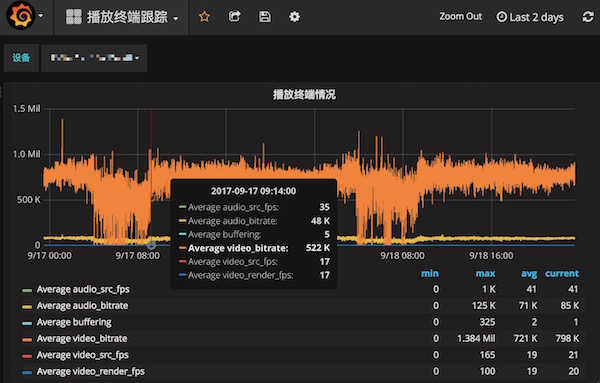Toggle Average video_src_fps series in legend
Screen dimensions: 600x383
coord(83,355)
